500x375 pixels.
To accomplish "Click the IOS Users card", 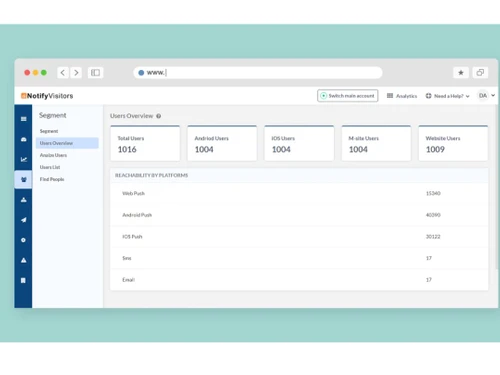I will (299, 143).
